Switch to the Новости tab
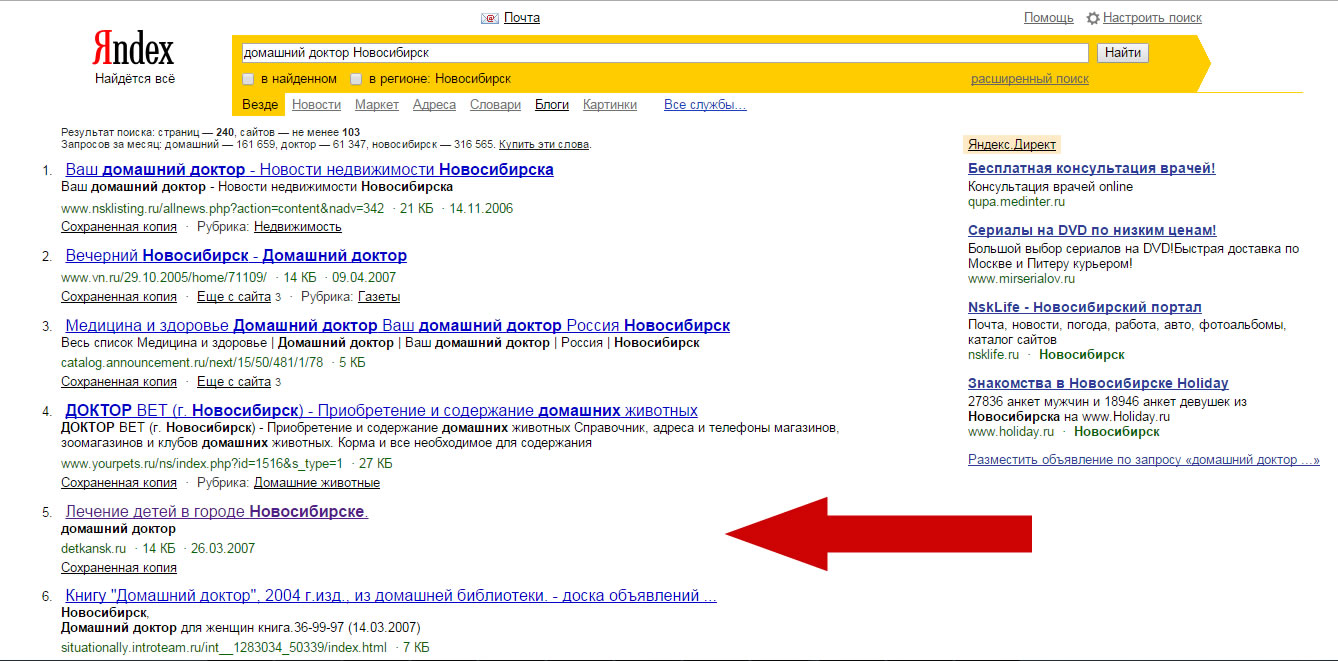Screen dimensions: 1338x661 (316, 105)
